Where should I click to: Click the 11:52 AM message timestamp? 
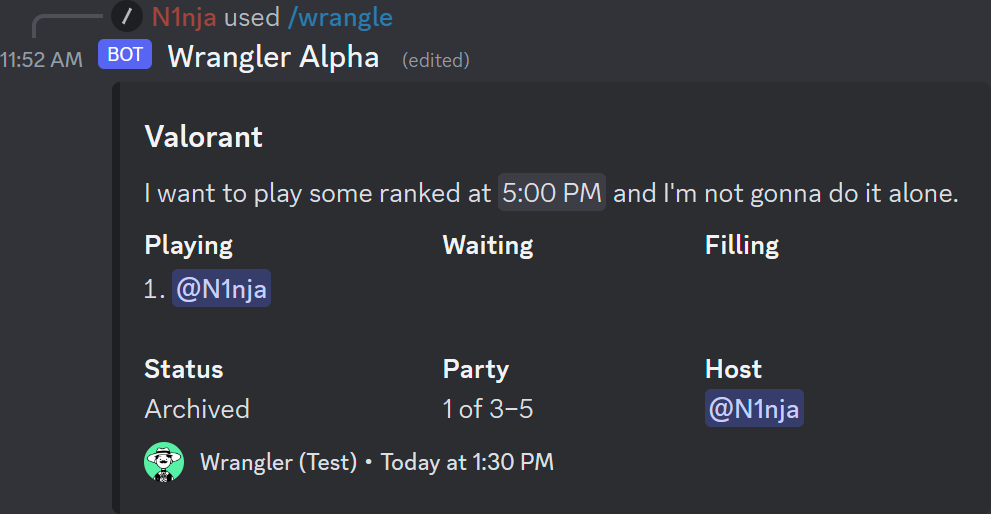[x=42, y=60]
